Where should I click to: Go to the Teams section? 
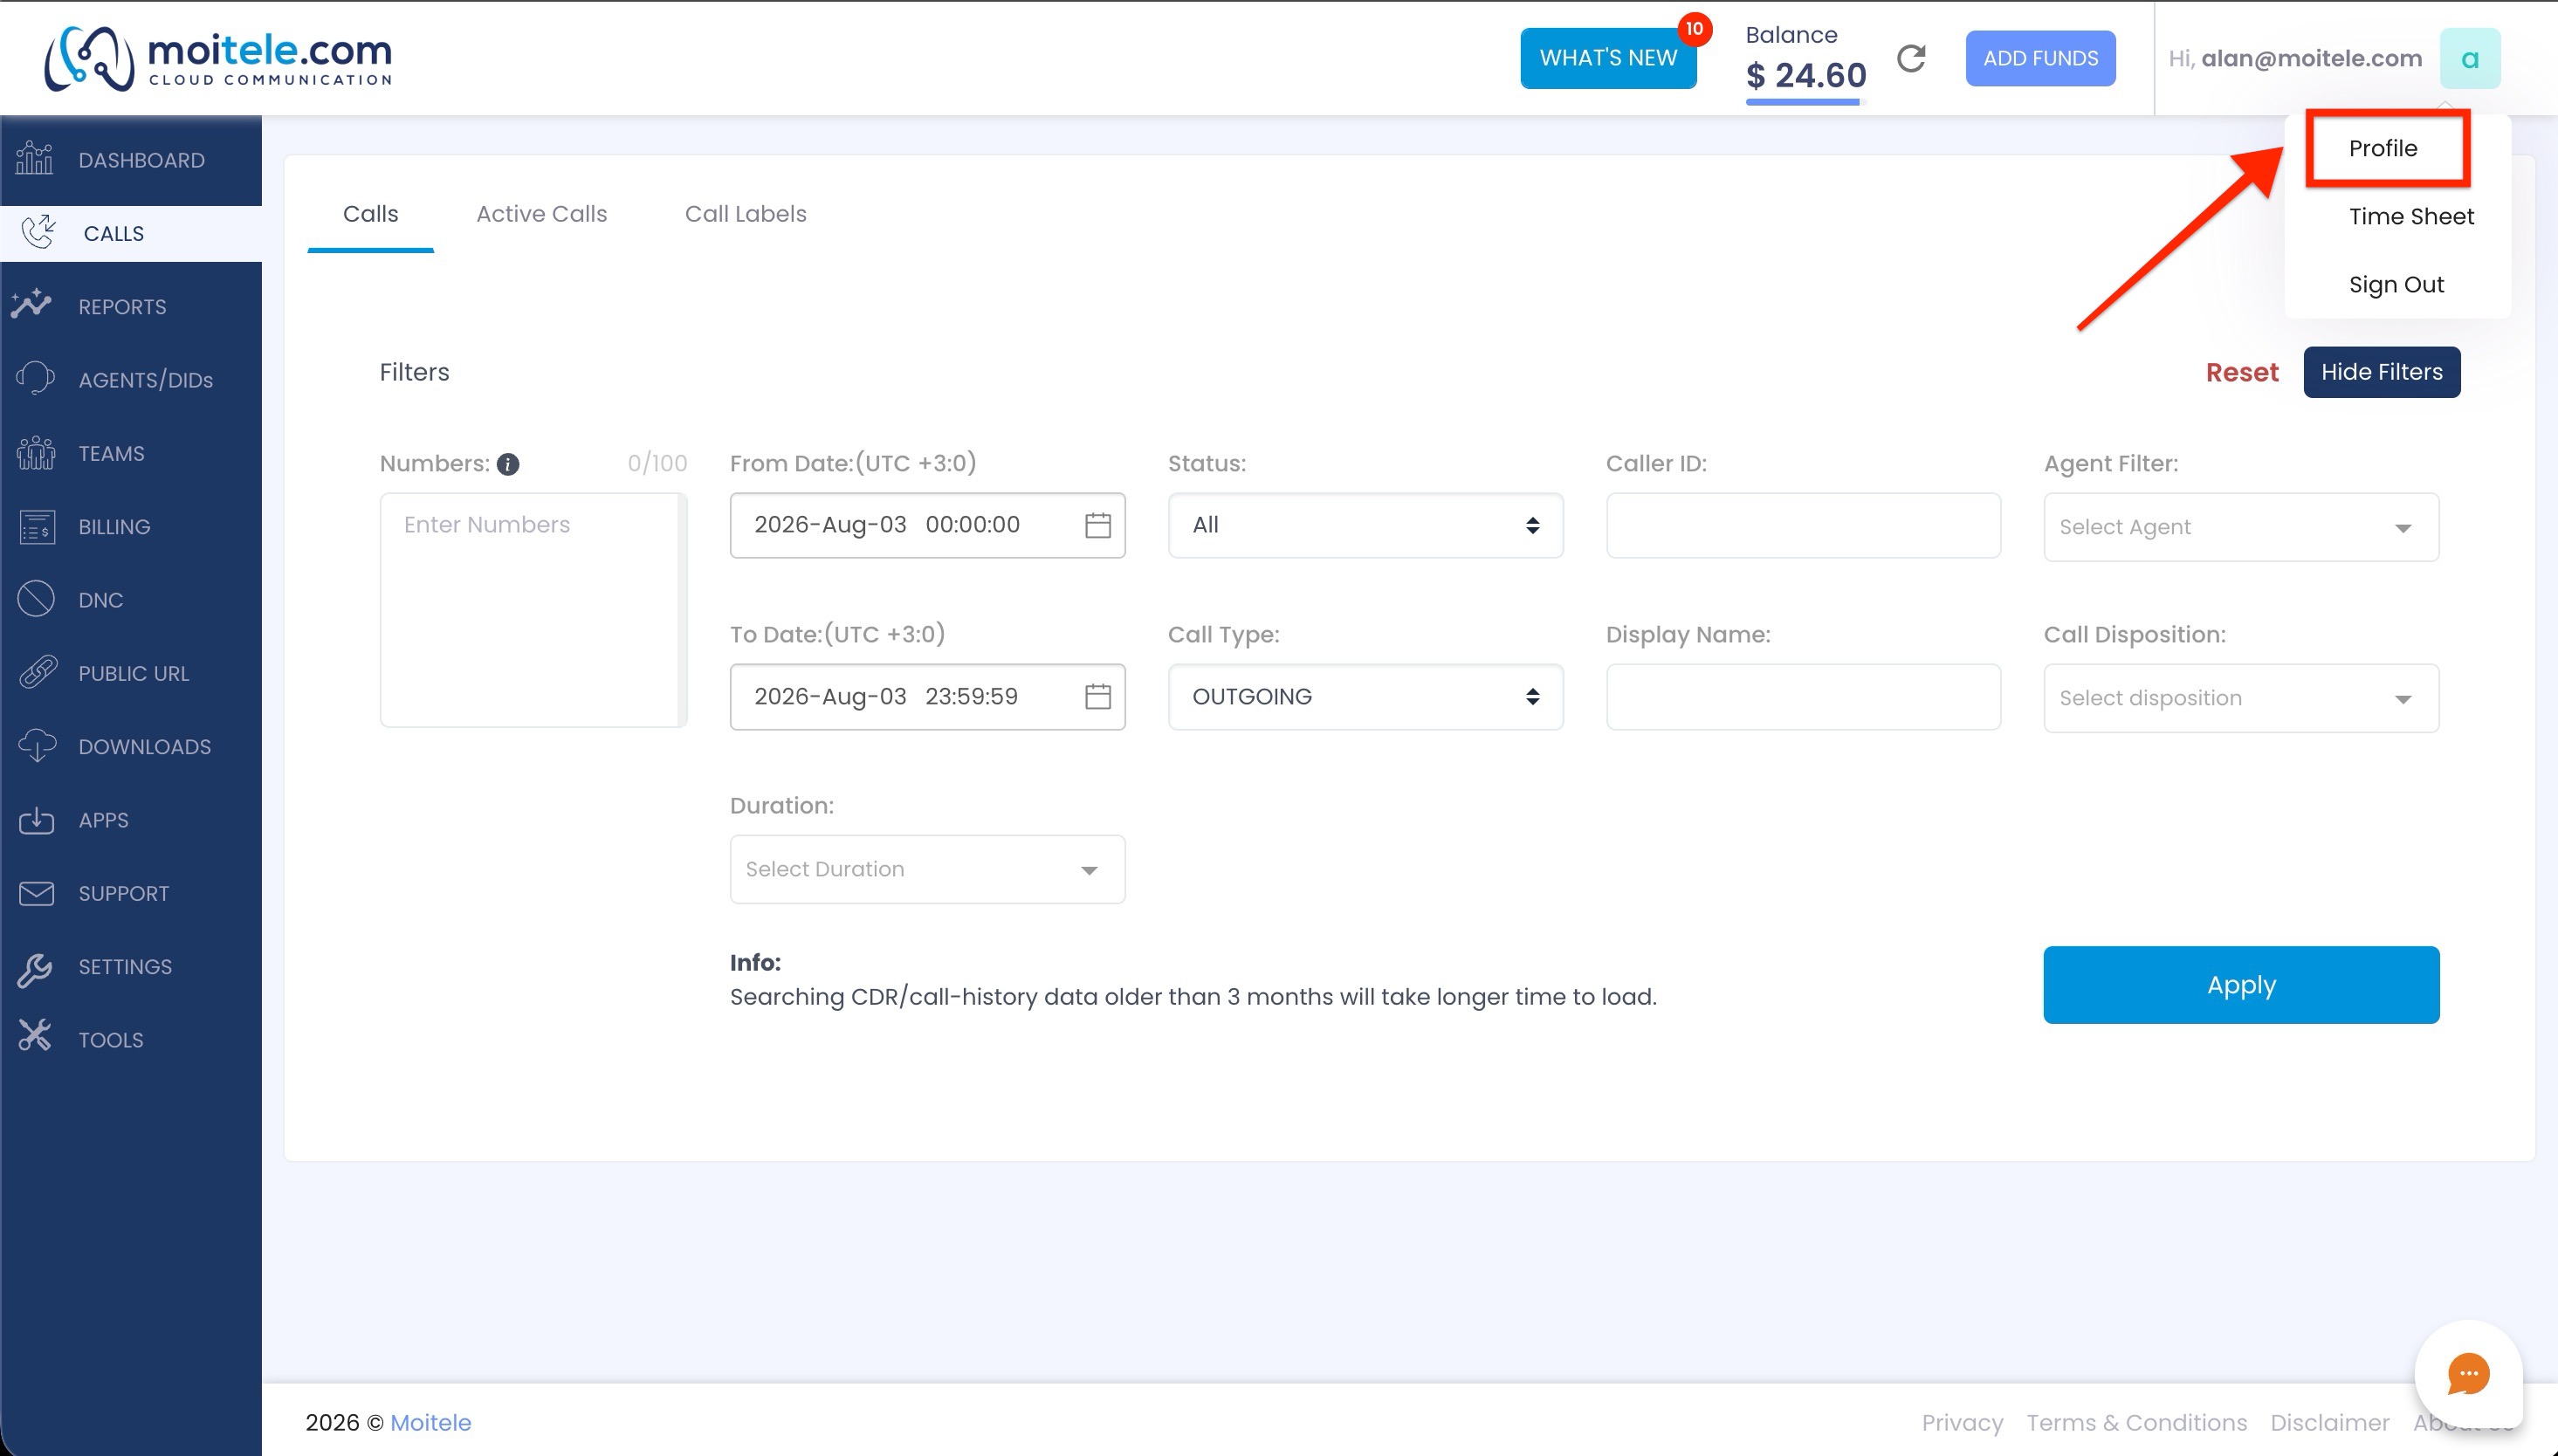pos(131,453)
